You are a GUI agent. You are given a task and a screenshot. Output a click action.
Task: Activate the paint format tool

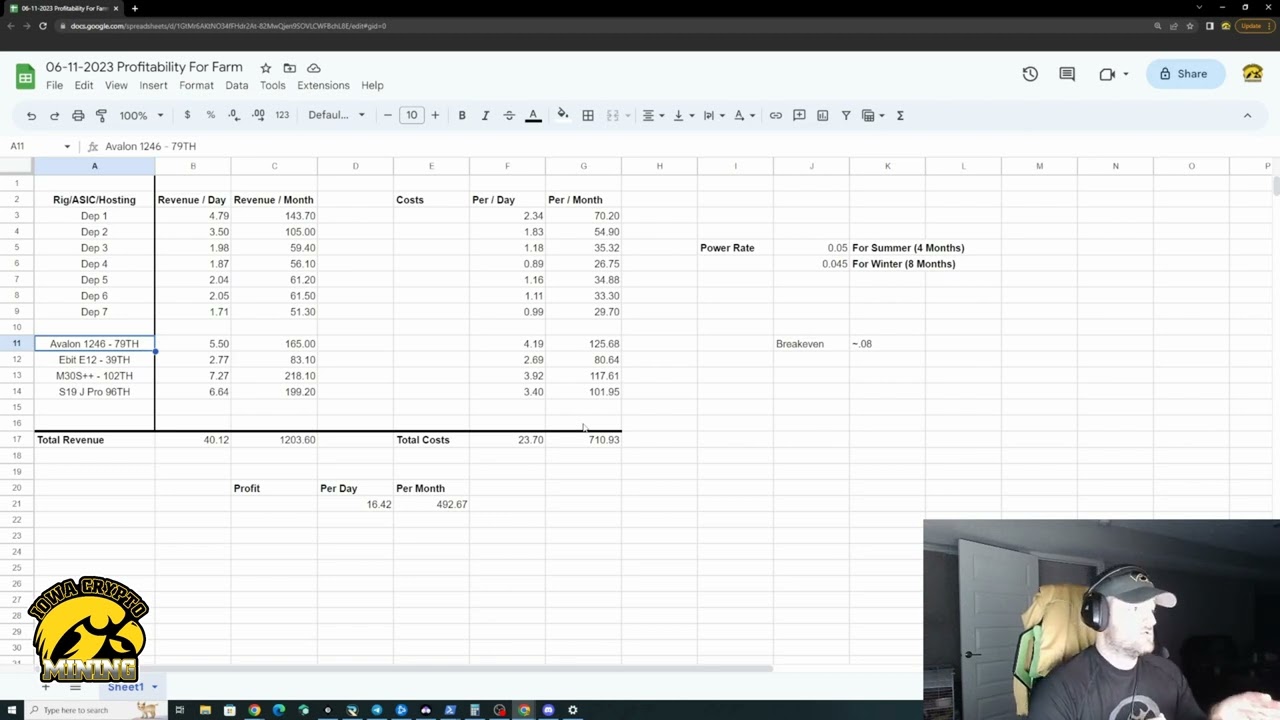(x=101, y=116)
